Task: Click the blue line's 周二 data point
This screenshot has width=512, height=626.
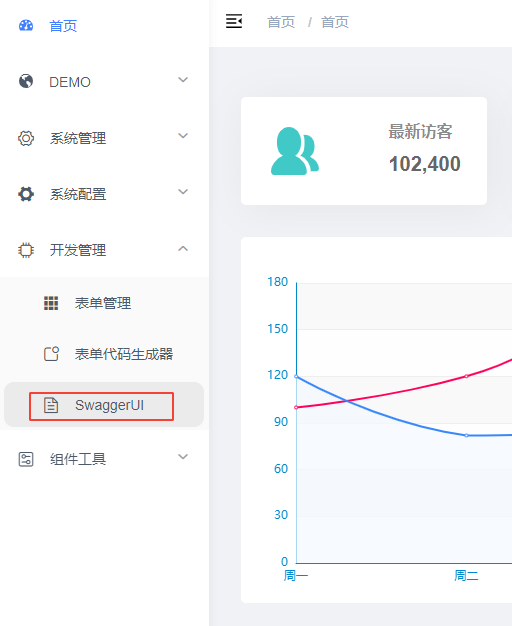Action: [x=466, y=435]
